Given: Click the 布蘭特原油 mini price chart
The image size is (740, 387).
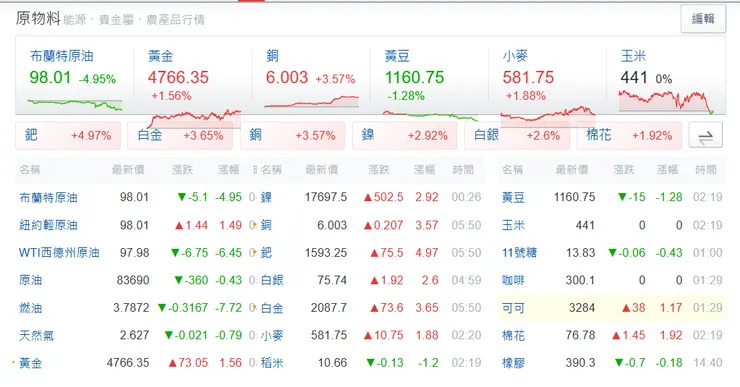Looking at the screenshot, I should [x=75, y=104].
